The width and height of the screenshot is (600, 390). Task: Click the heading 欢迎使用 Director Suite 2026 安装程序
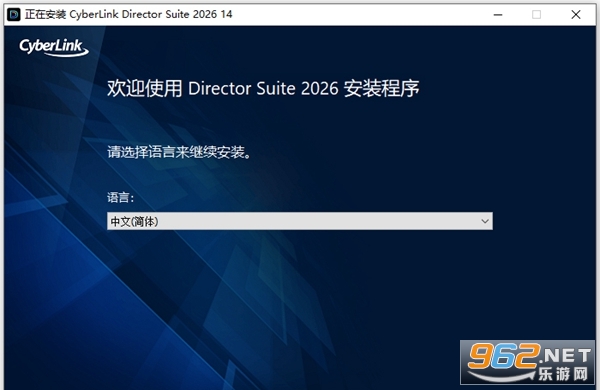pos(263,88)
